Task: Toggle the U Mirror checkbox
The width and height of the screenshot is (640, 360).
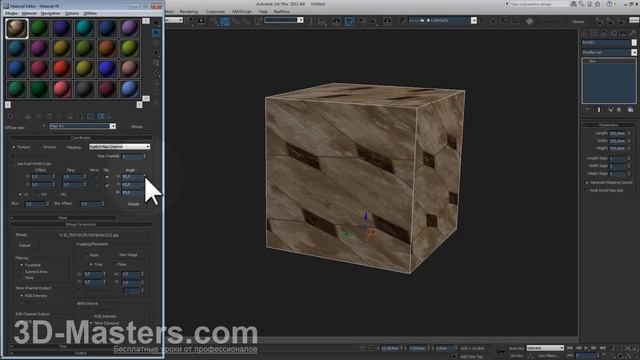Action: (96, 177)
